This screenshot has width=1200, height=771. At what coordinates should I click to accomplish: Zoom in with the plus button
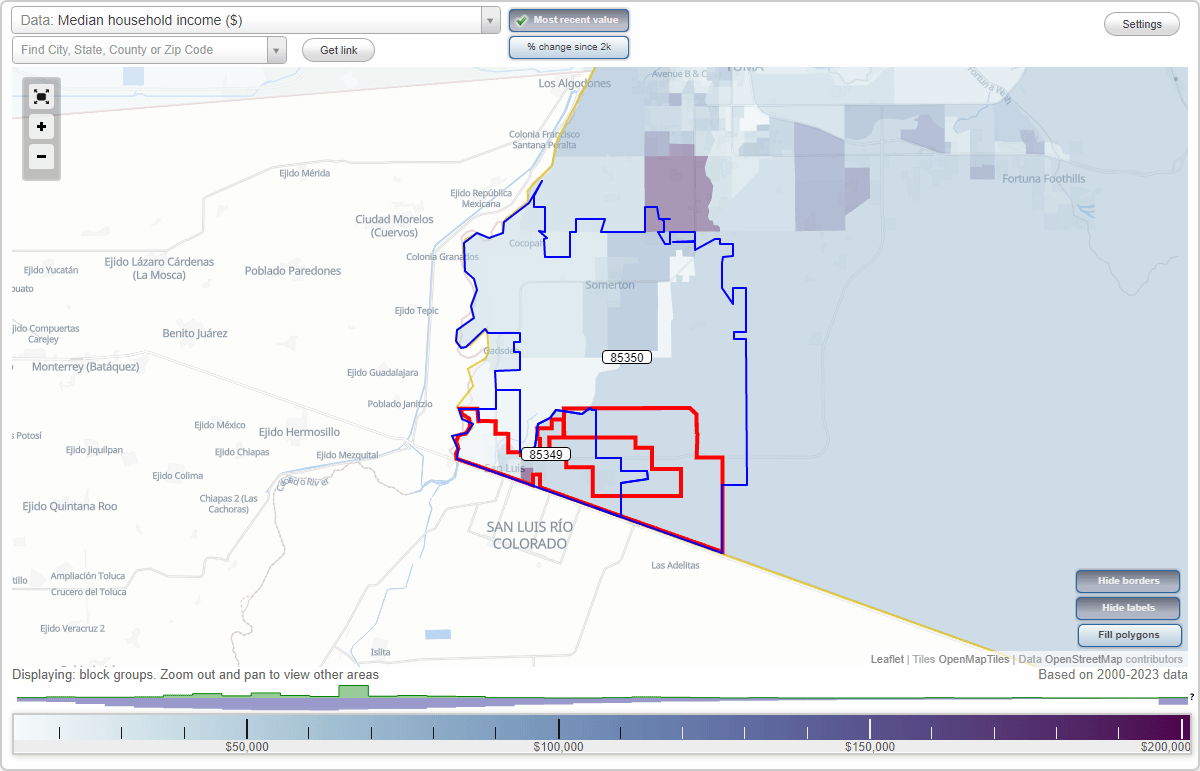coord(41,127)
